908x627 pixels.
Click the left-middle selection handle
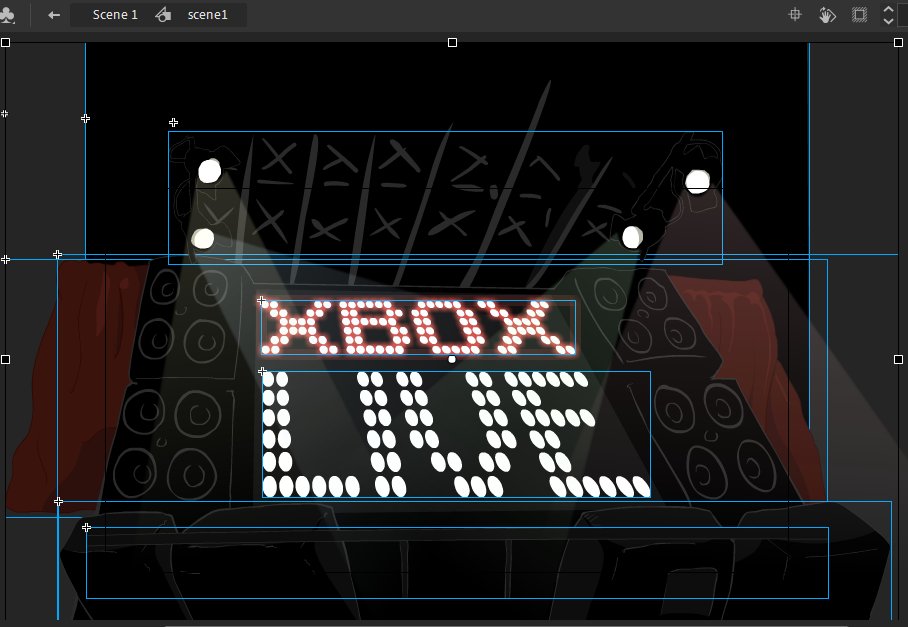click(x=6, y=360)
